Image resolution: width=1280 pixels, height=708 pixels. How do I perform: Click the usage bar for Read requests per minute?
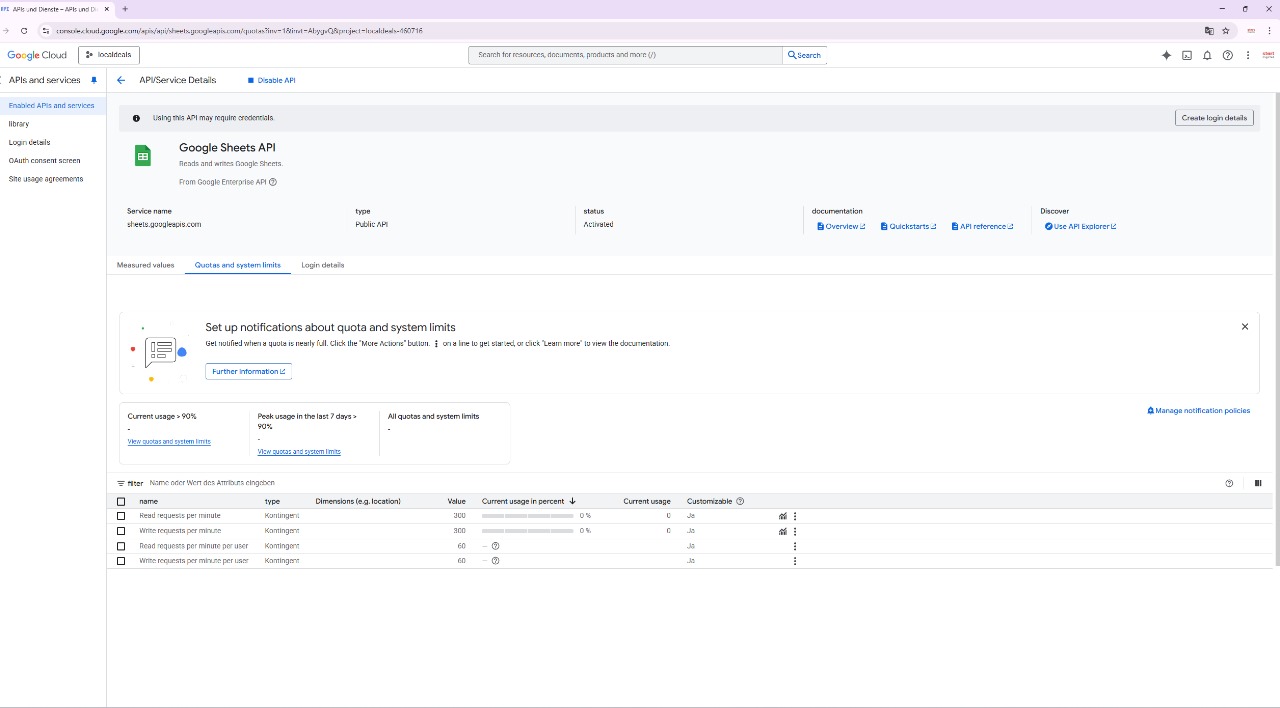click(x=528, y=516)
